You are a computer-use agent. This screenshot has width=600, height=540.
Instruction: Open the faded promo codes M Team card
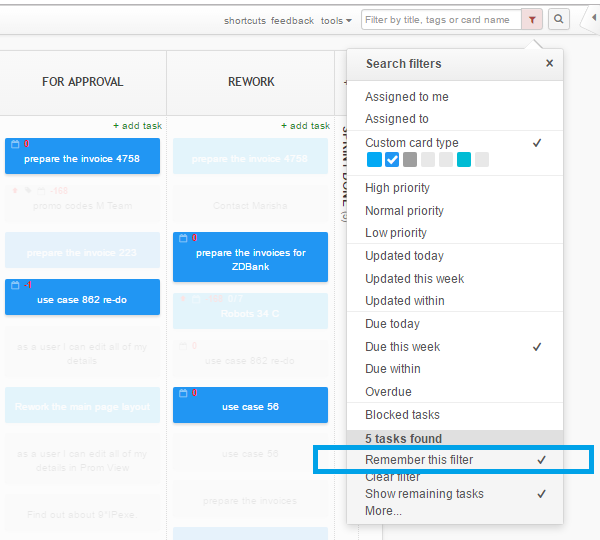[x=82, y=203]
